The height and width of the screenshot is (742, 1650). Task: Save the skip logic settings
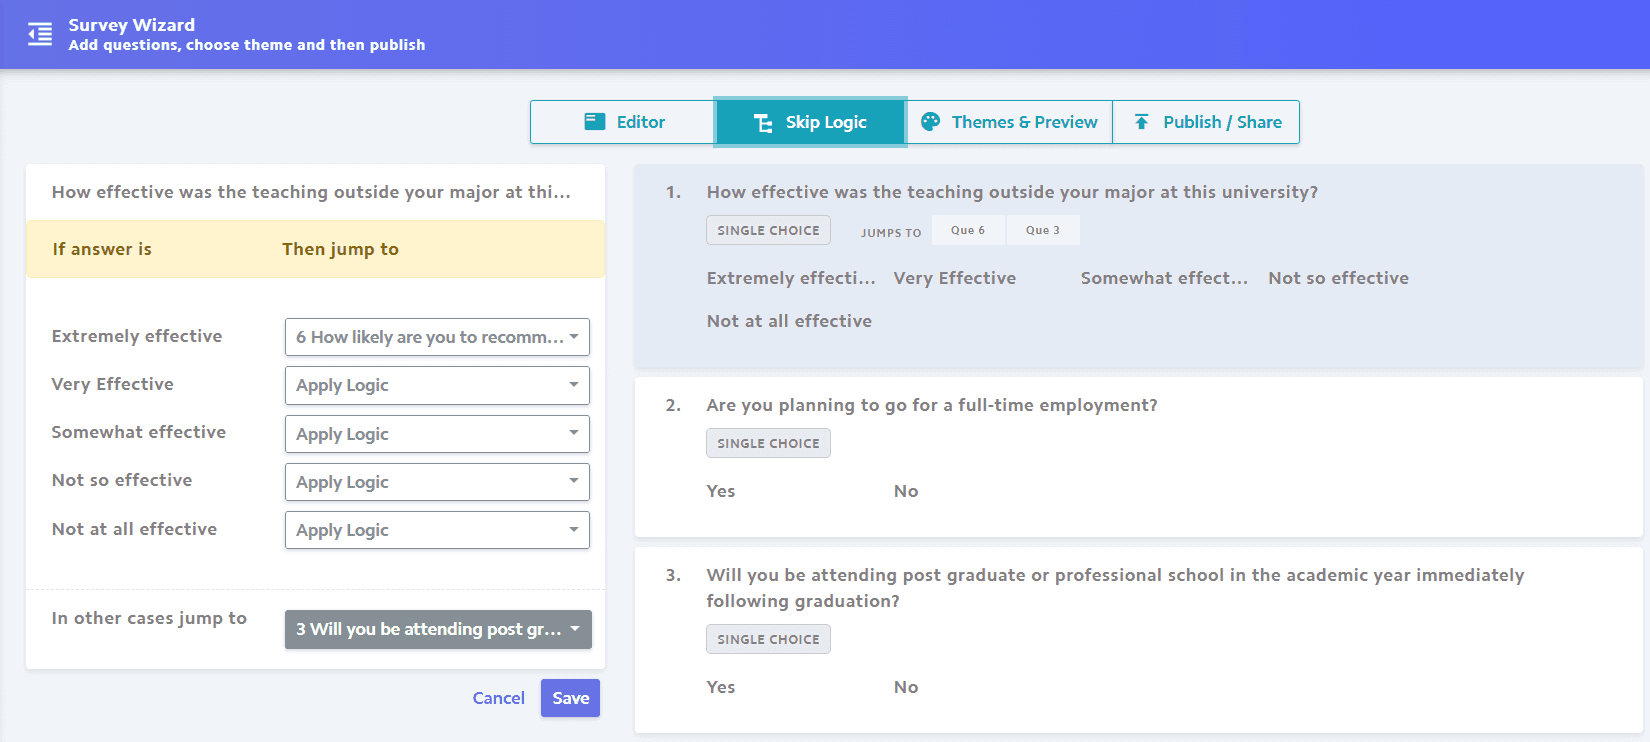(570, 698)
